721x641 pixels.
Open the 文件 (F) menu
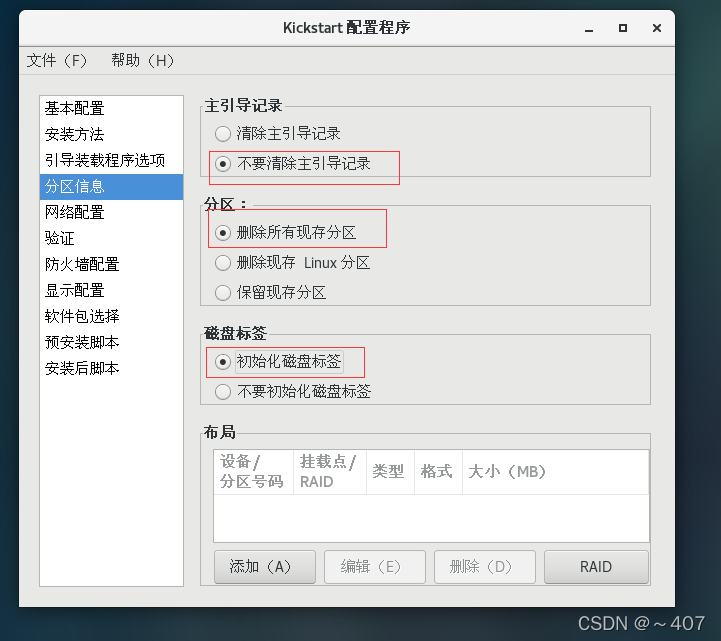pos(57,60)
